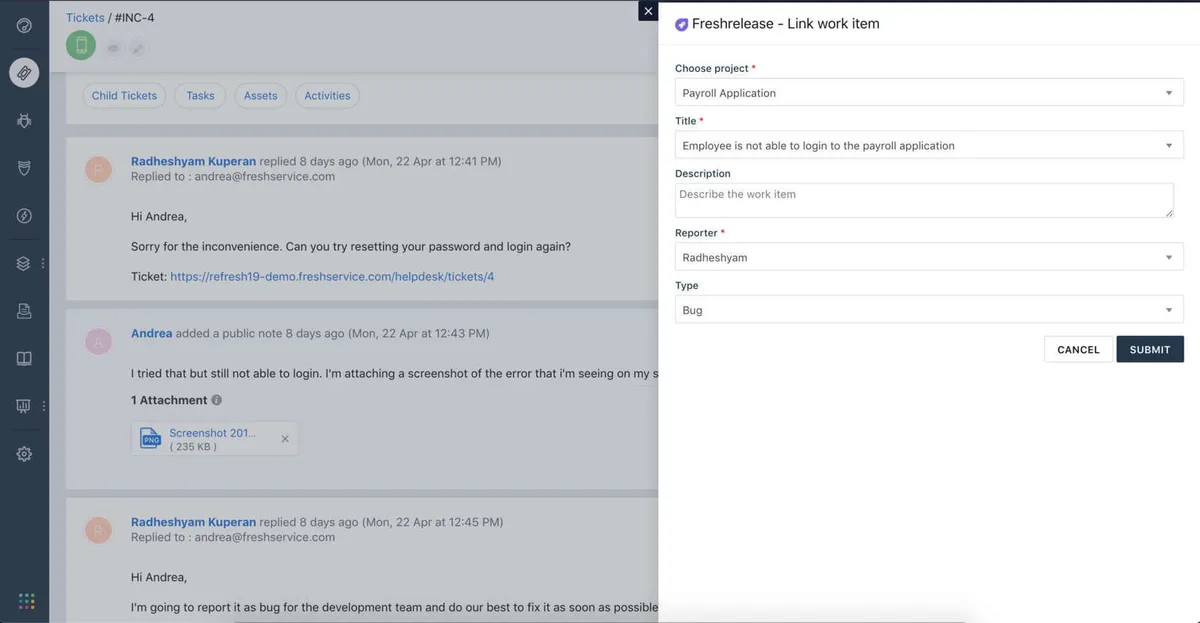Click the 'Freshrelease - Link work item' heading

[x=786, y=24]
